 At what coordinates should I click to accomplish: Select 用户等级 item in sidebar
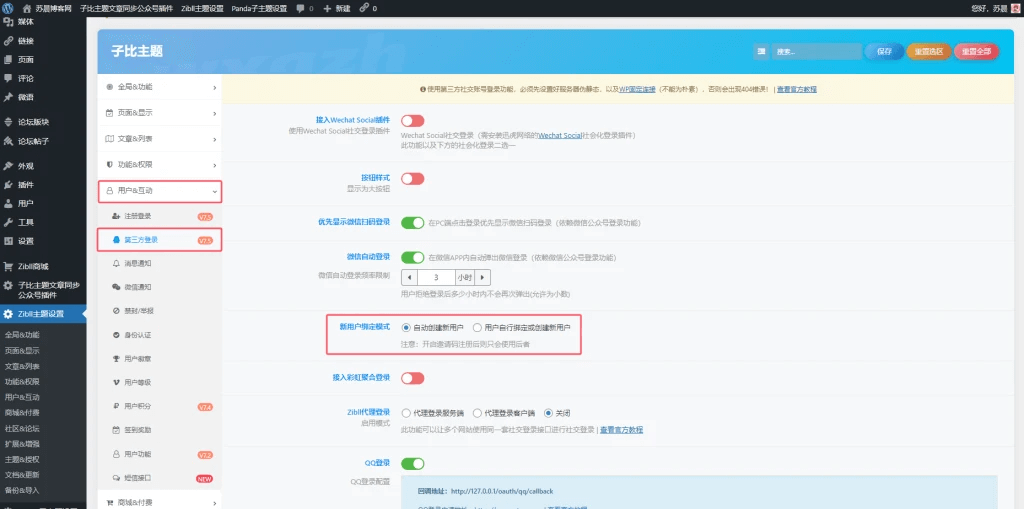pyautogui.click(x=159, y=382)
